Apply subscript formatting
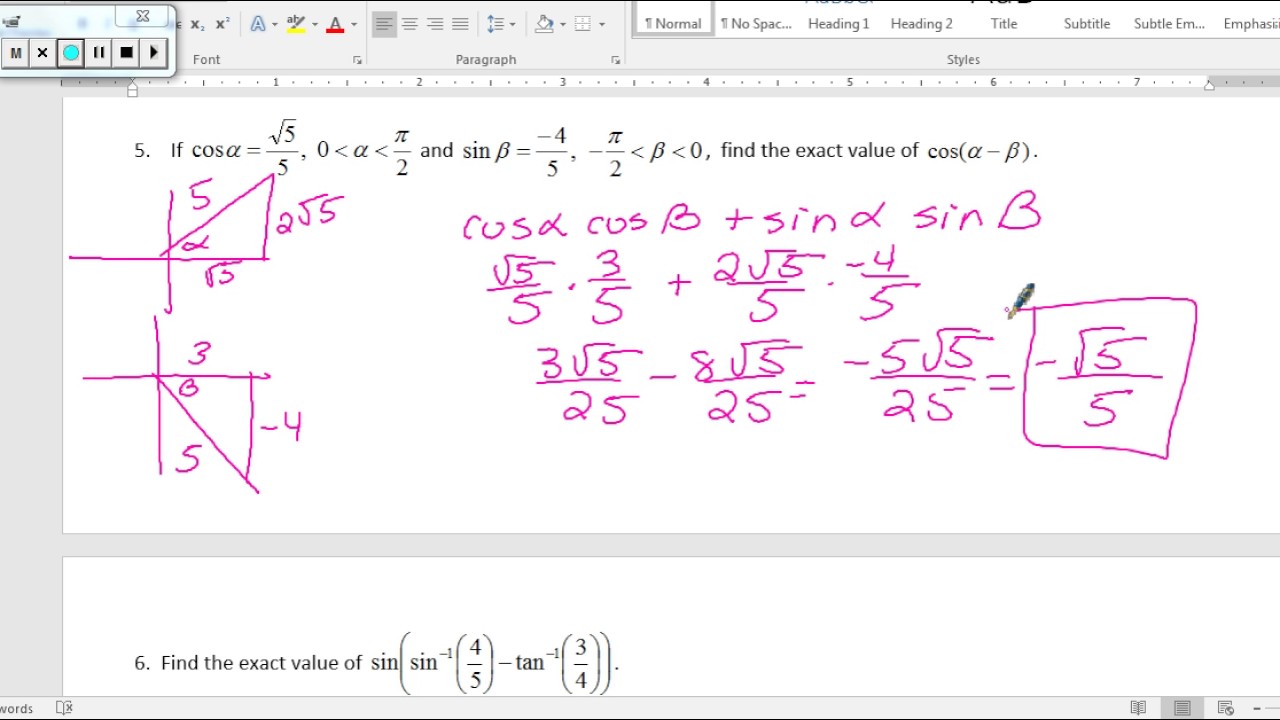1280x720 pixels. point(197,24)
